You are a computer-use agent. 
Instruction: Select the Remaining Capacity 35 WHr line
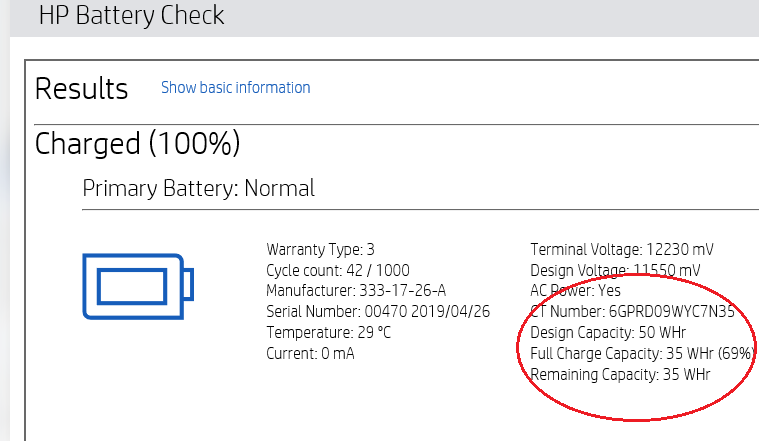click(620, 375)
